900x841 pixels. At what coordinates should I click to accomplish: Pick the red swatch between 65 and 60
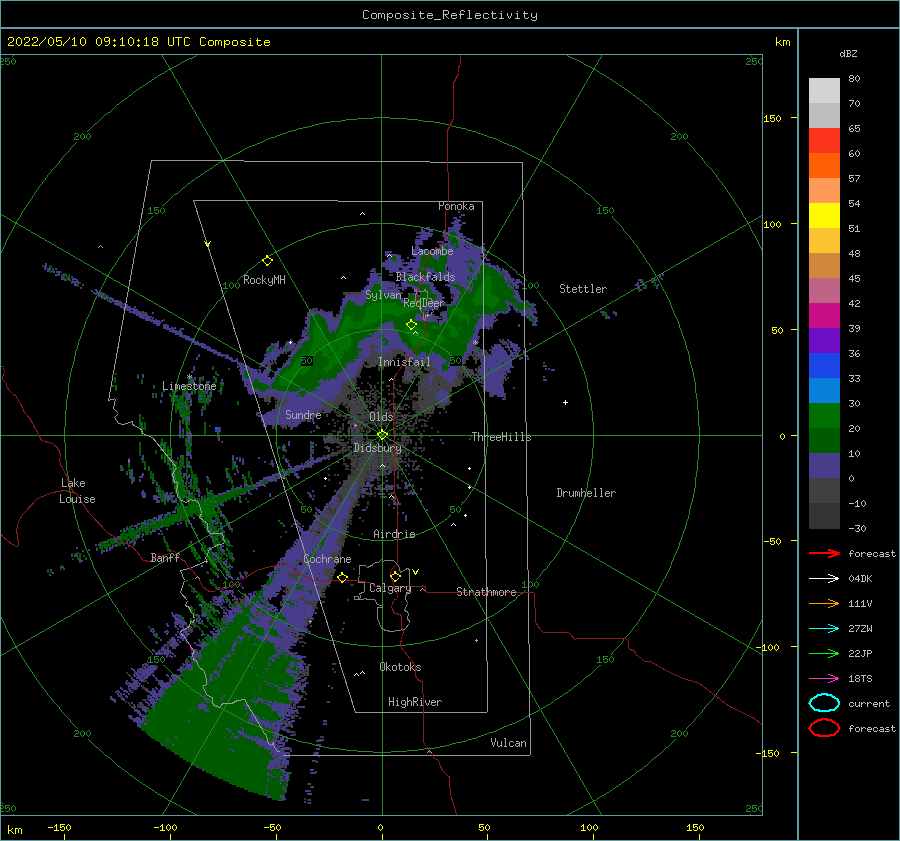coord(824,140)
